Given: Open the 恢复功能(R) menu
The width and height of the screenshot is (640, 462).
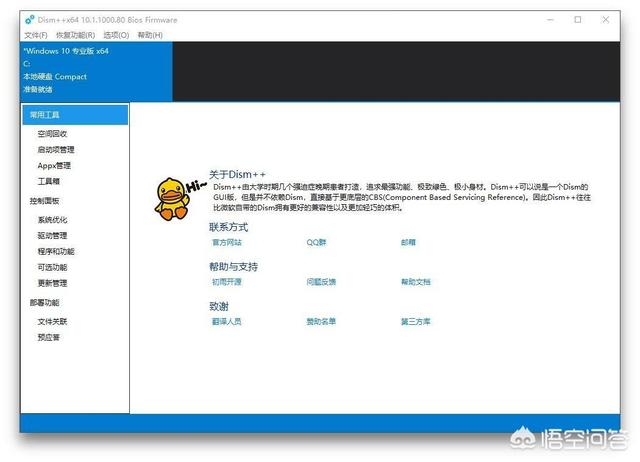Looking at the screenshot, I should (x=76, y=35).
